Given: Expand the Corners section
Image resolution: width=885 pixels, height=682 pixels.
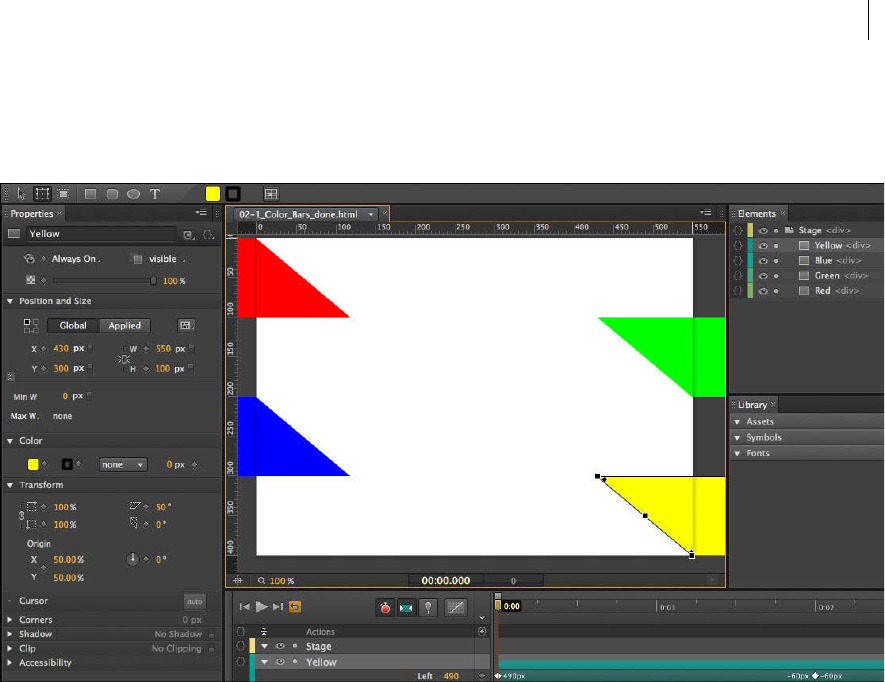Looking at the screenshot, I should point(10,619).
